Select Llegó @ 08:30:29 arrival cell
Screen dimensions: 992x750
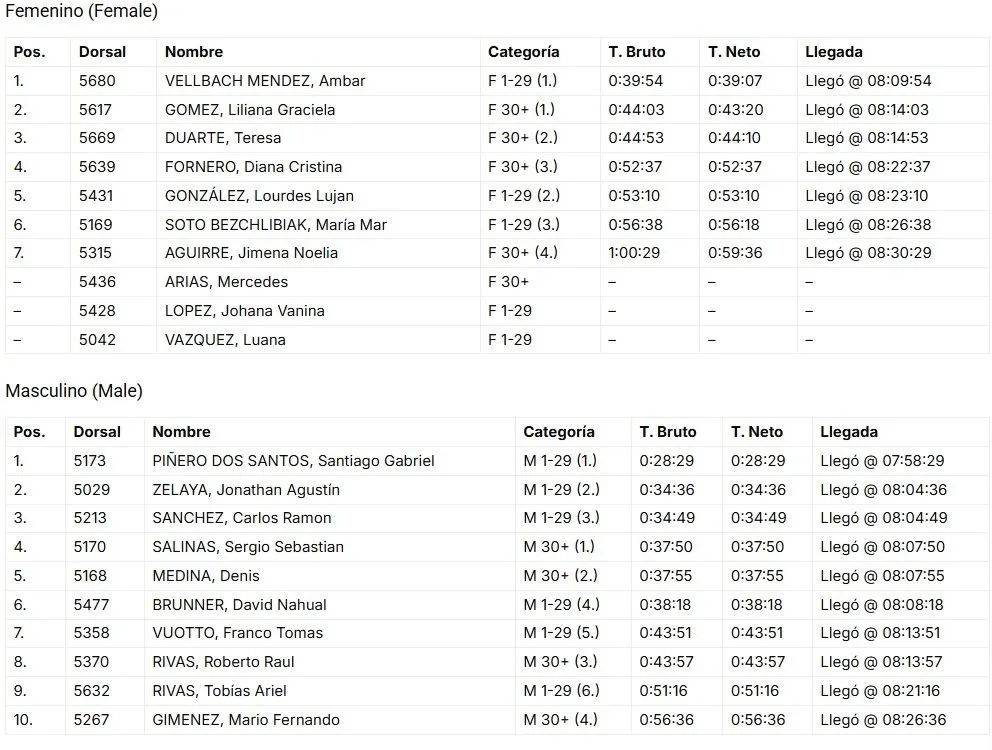[x=868, y=253]
